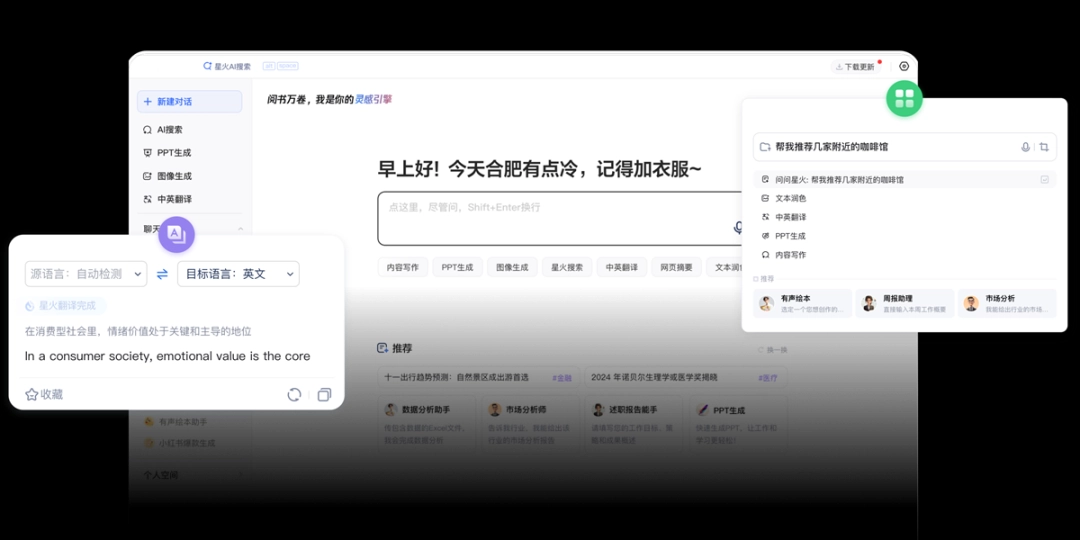1080x540 pixels.
Task: Toggle checkbox on 问问星火 suggestion row
Action: point(1044,180)
